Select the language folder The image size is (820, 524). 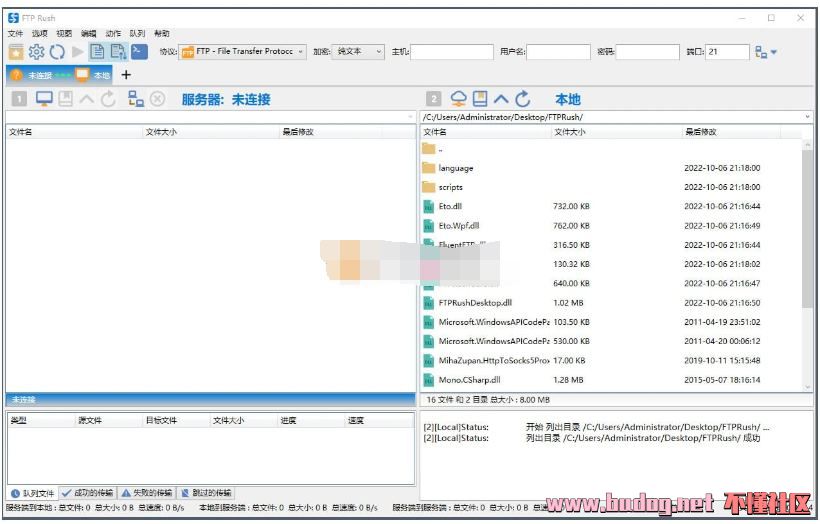610,168
